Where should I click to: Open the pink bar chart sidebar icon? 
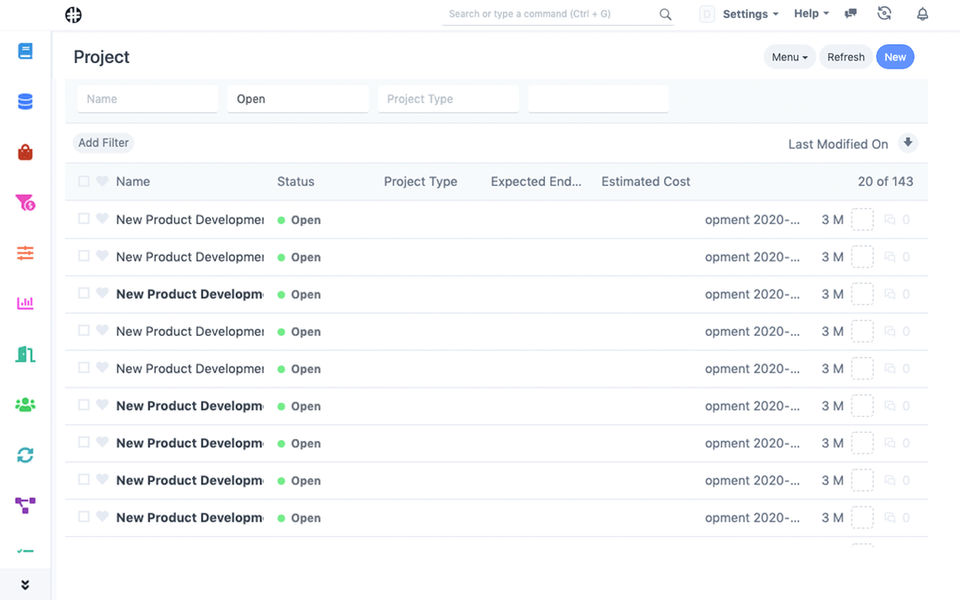(x=25, y=303)
